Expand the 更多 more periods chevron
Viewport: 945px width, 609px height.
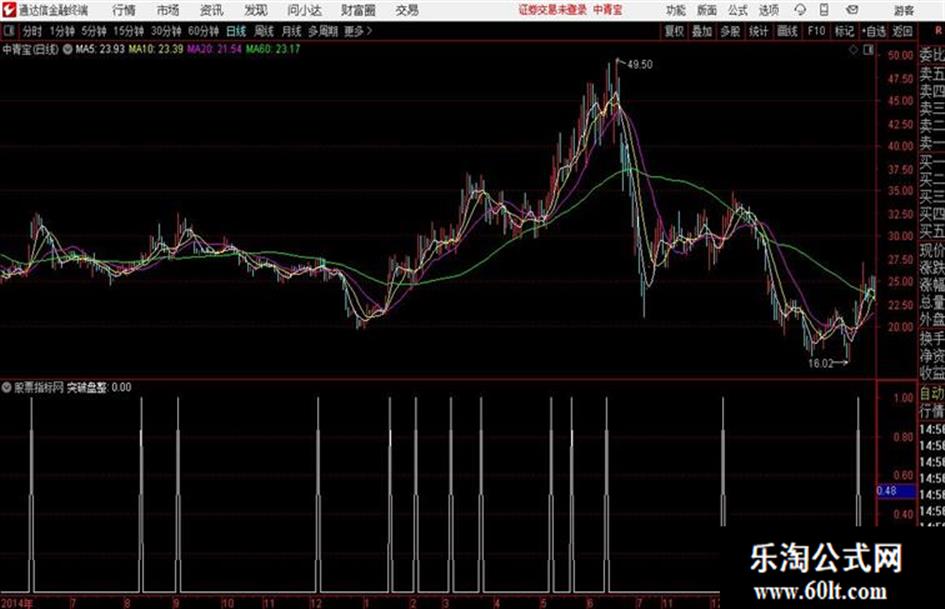click(358, 31)
